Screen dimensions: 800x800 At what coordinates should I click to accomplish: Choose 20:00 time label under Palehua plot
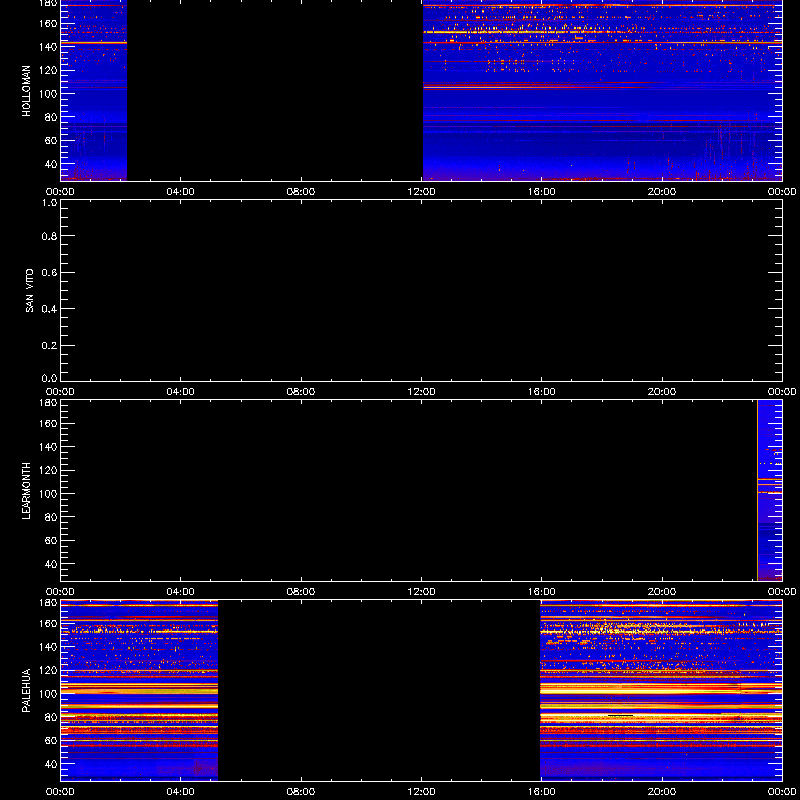[662, 792]
